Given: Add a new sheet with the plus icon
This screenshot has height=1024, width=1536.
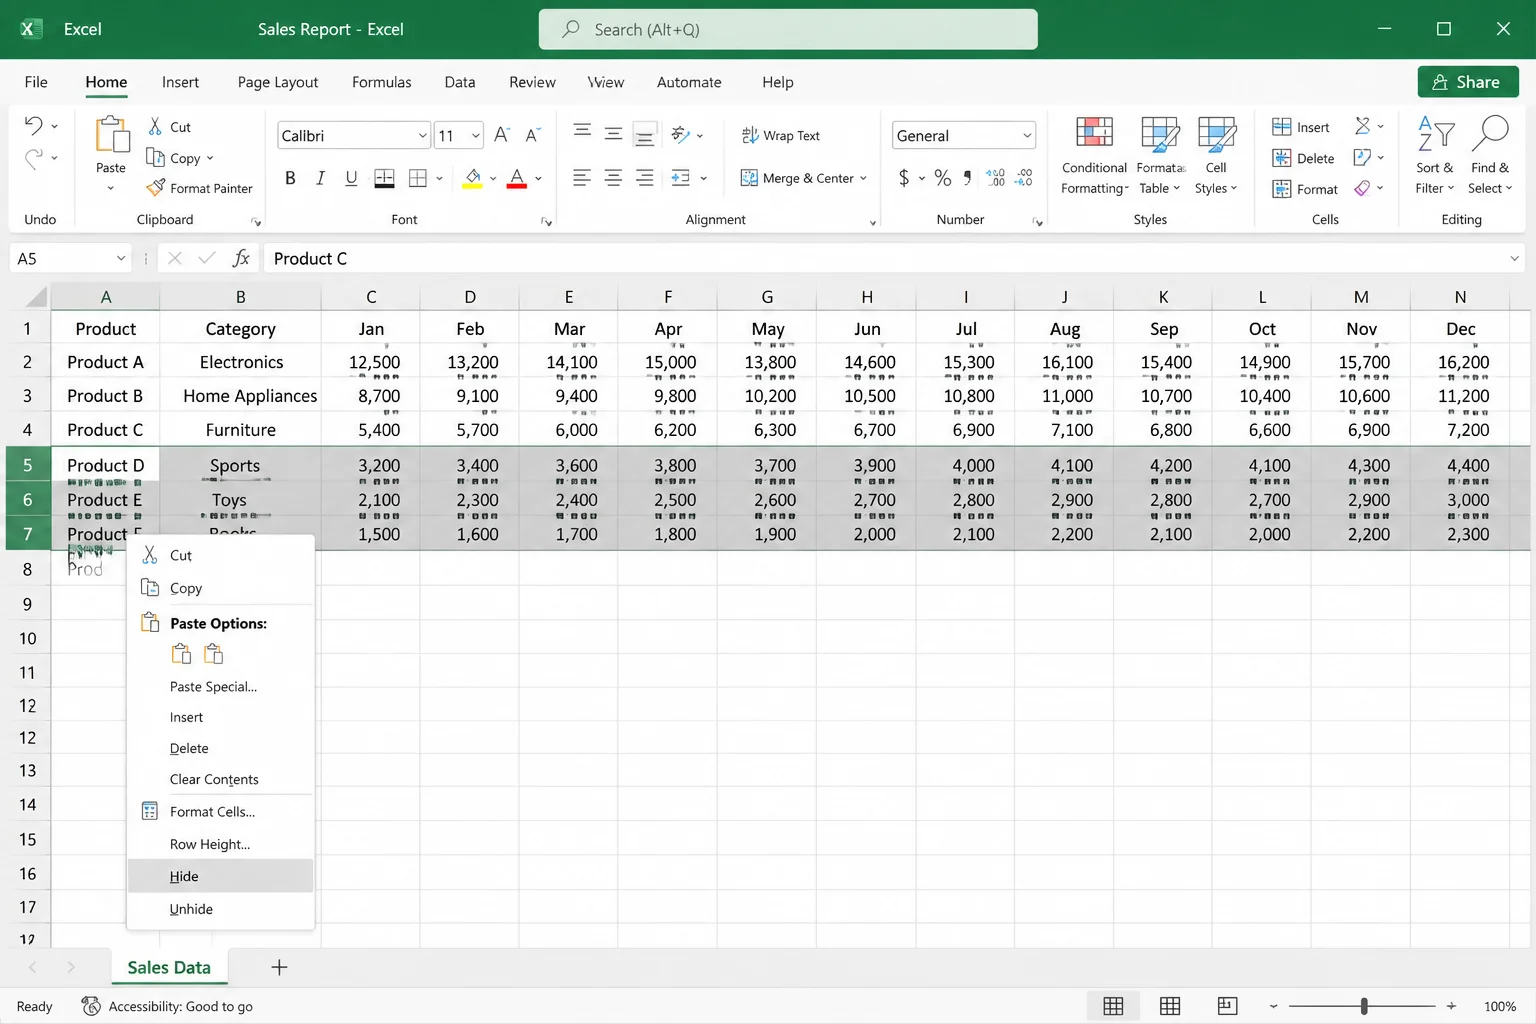Looking at the screenshot, I should pyautogui.click(x=280, y=967).
